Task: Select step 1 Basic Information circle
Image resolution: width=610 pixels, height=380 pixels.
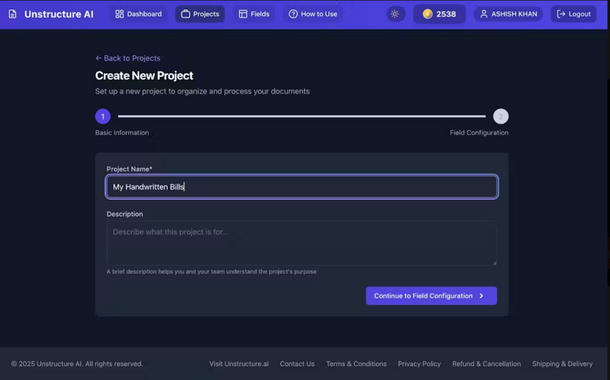Action: point(103,116)
